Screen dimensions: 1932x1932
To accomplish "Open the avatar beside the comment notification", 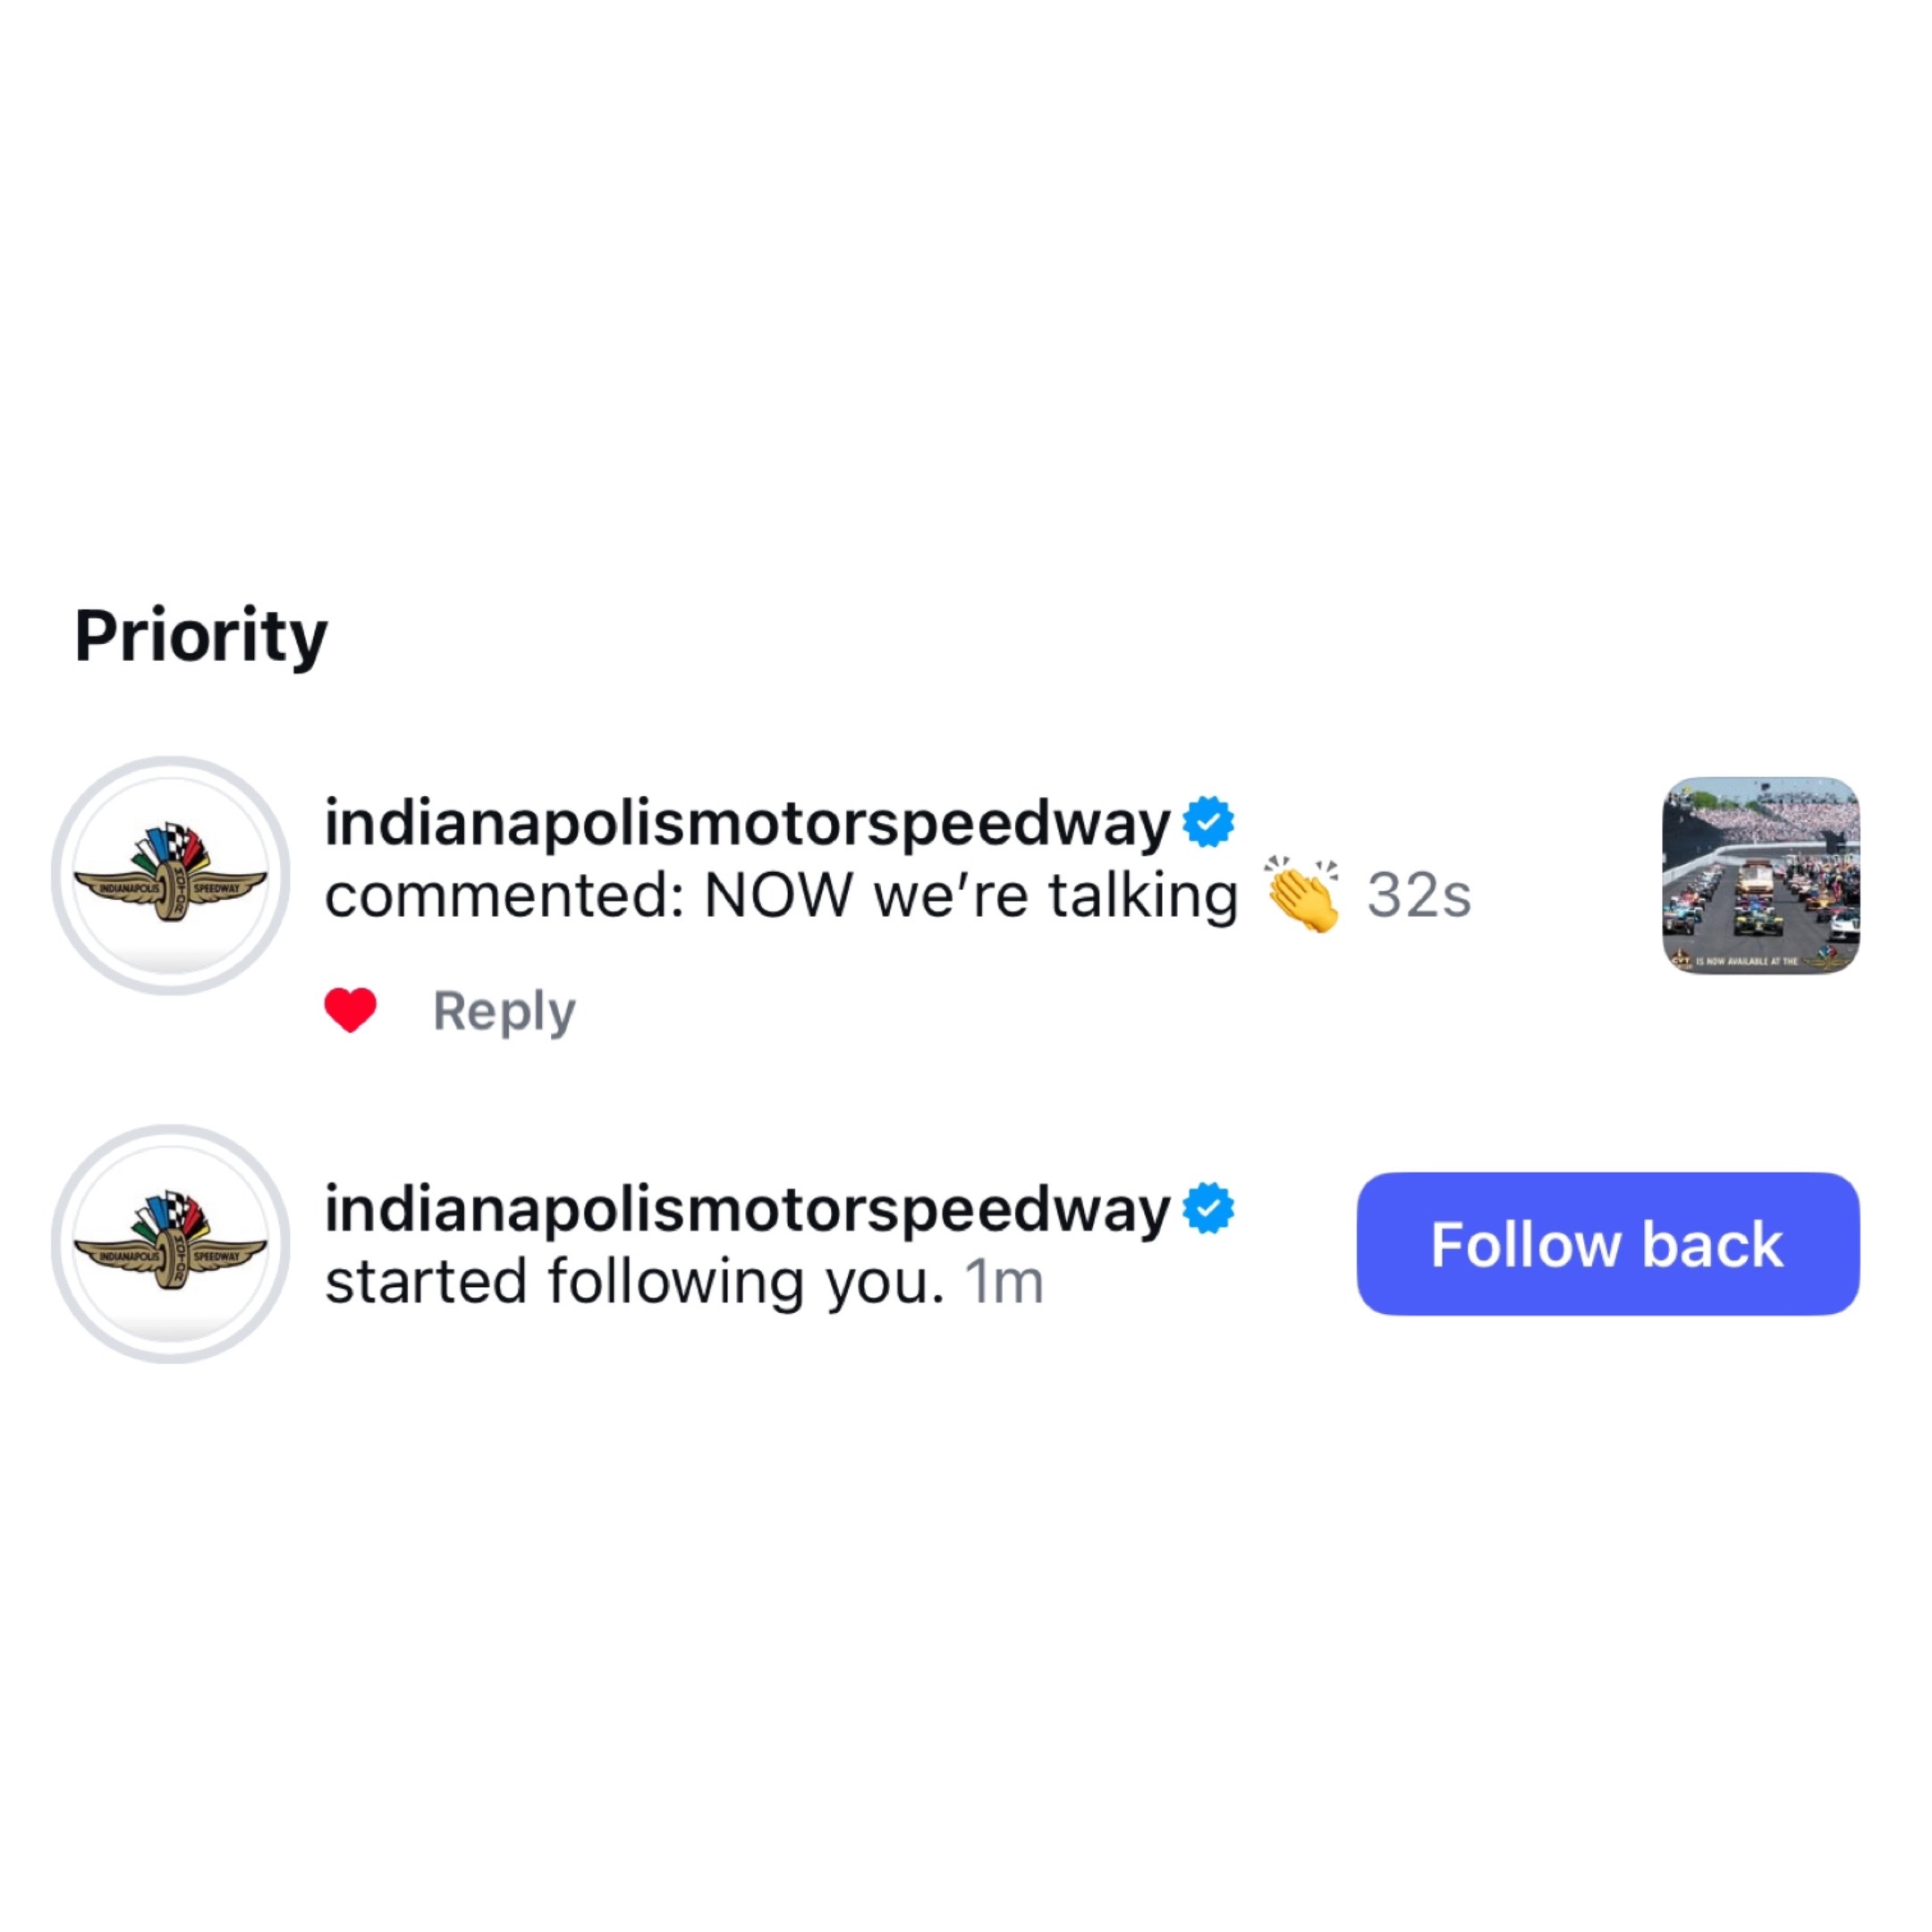I will pyautogui.click(x=171, y=876).
